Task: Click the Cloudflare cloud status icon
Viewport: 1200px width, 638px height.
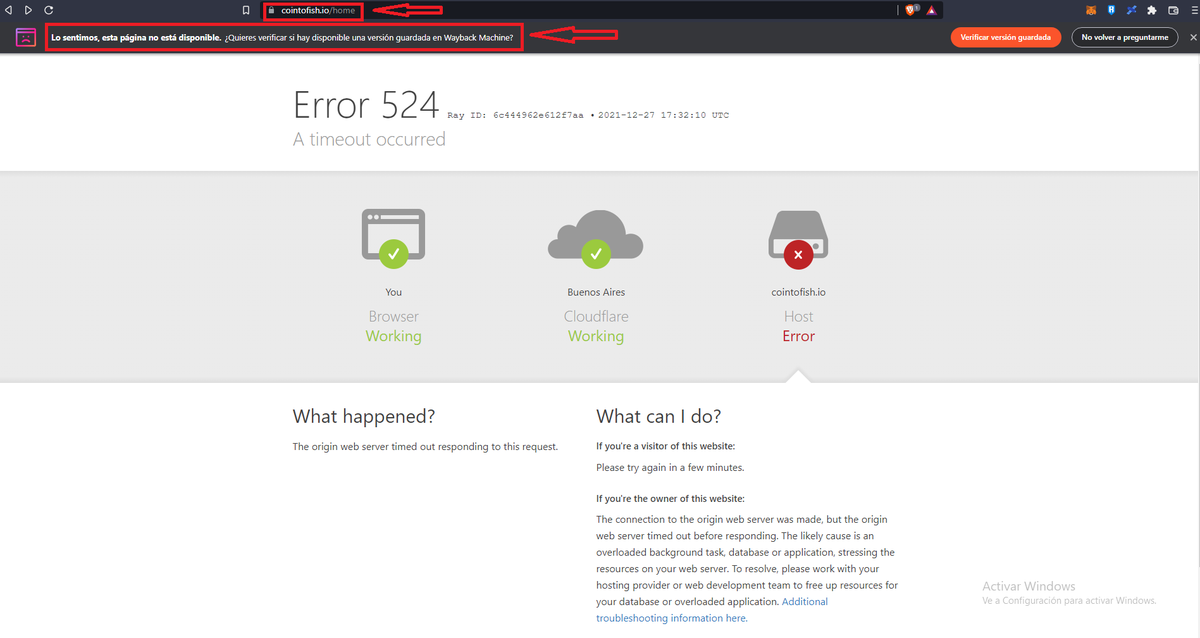Action: (596, 238)
